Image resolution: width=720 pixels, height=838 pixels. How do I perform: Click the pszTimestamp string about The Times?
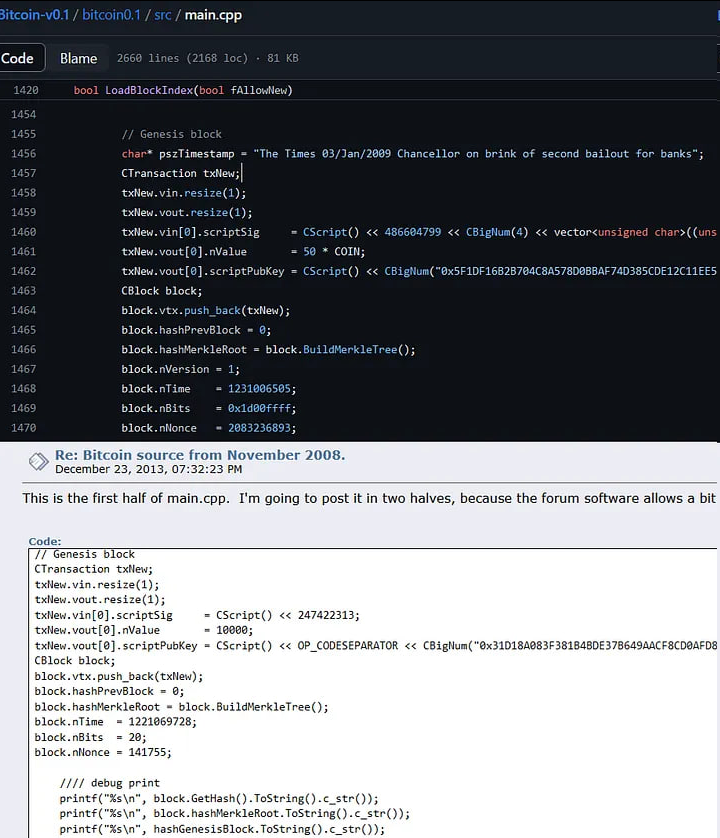(476, 154)
